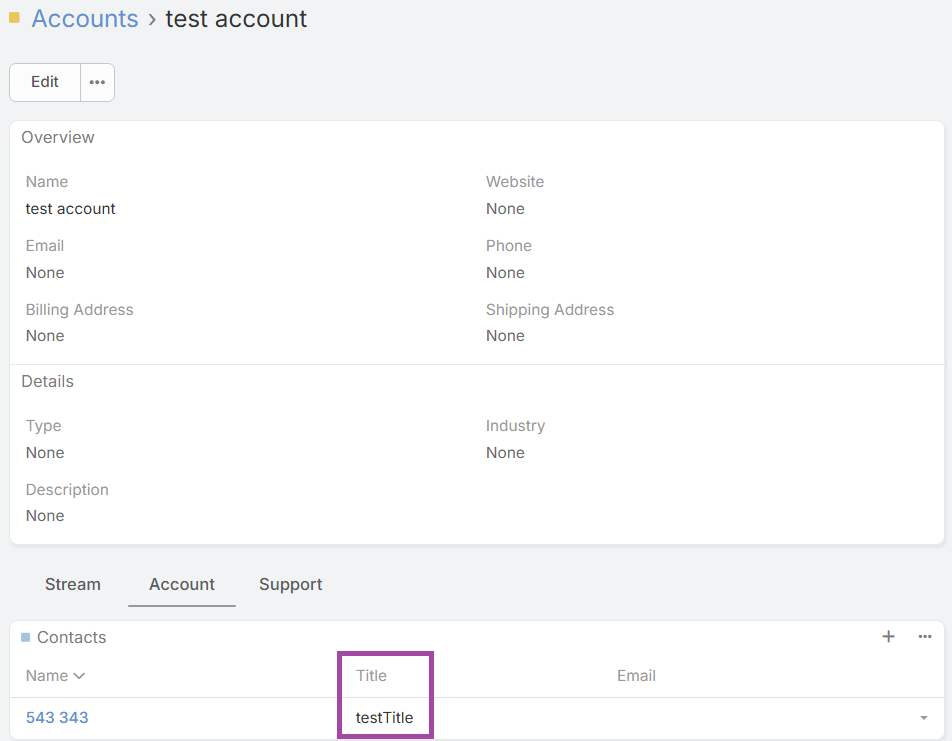The height and width of the screenshot is (741, 952).
Task: Click the blue square Contacts panel icon
Action: pos(25,637)
